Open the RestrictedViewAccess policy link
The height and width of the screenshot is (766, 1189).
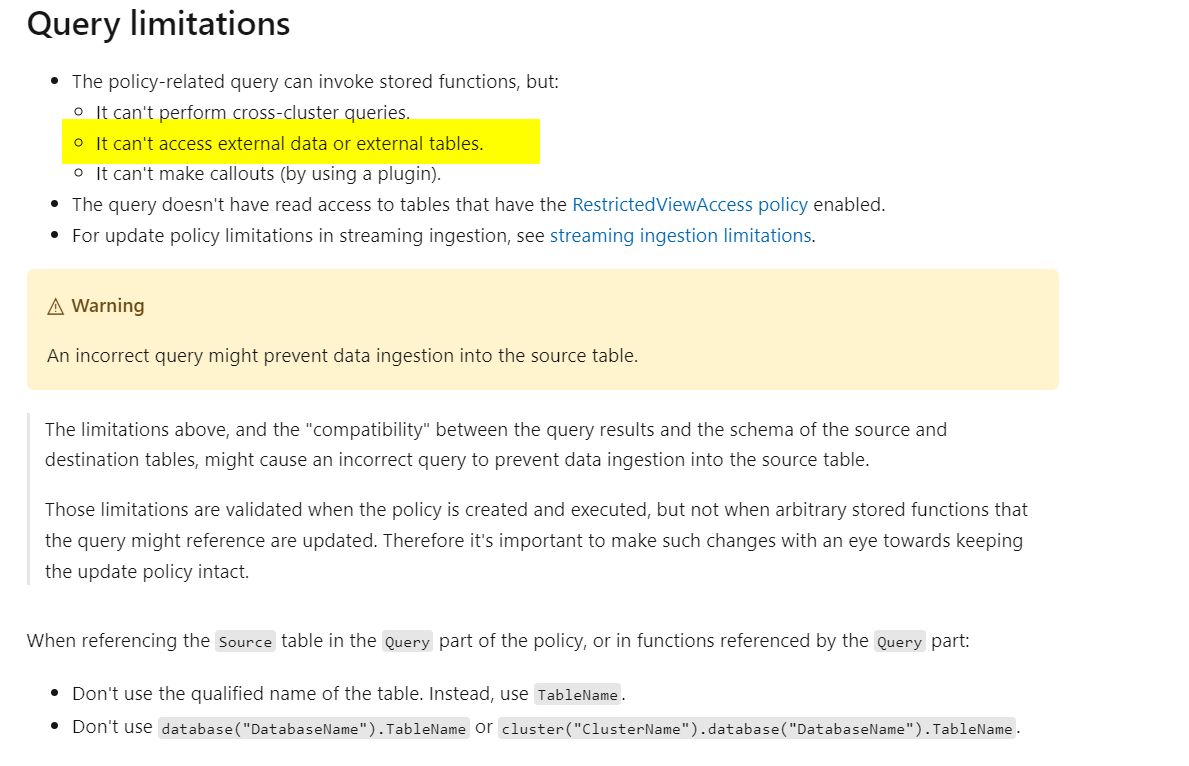690,205
